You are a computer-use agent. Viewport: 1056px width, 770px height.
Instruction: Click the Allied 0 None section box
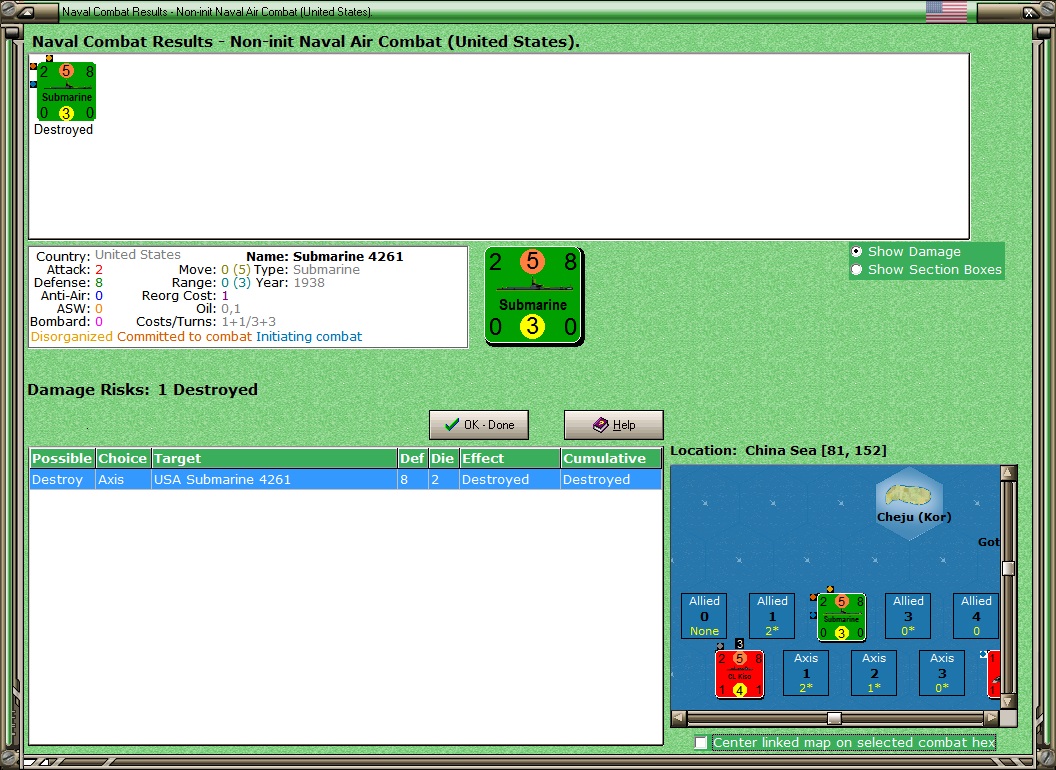(704, 616)
